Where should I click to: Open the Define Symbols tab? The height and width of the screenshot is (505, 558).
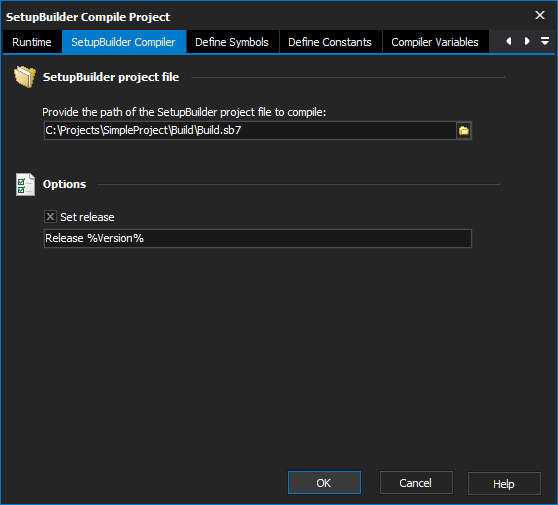(x=232, y=42)
